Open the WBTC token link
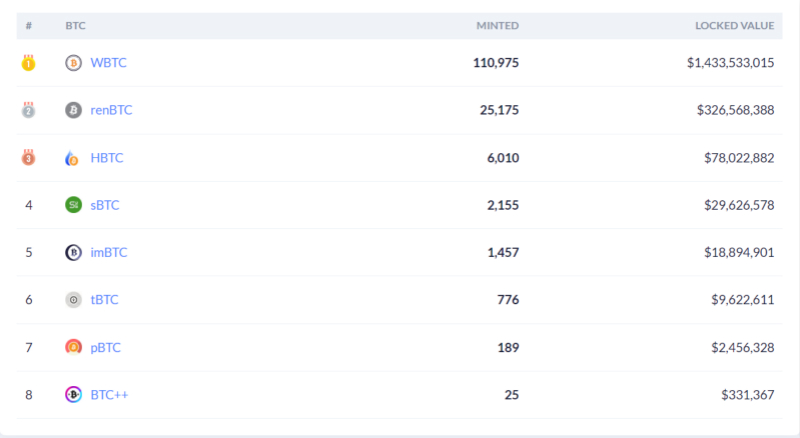This screenshot has width=800, height=438. 109,63
